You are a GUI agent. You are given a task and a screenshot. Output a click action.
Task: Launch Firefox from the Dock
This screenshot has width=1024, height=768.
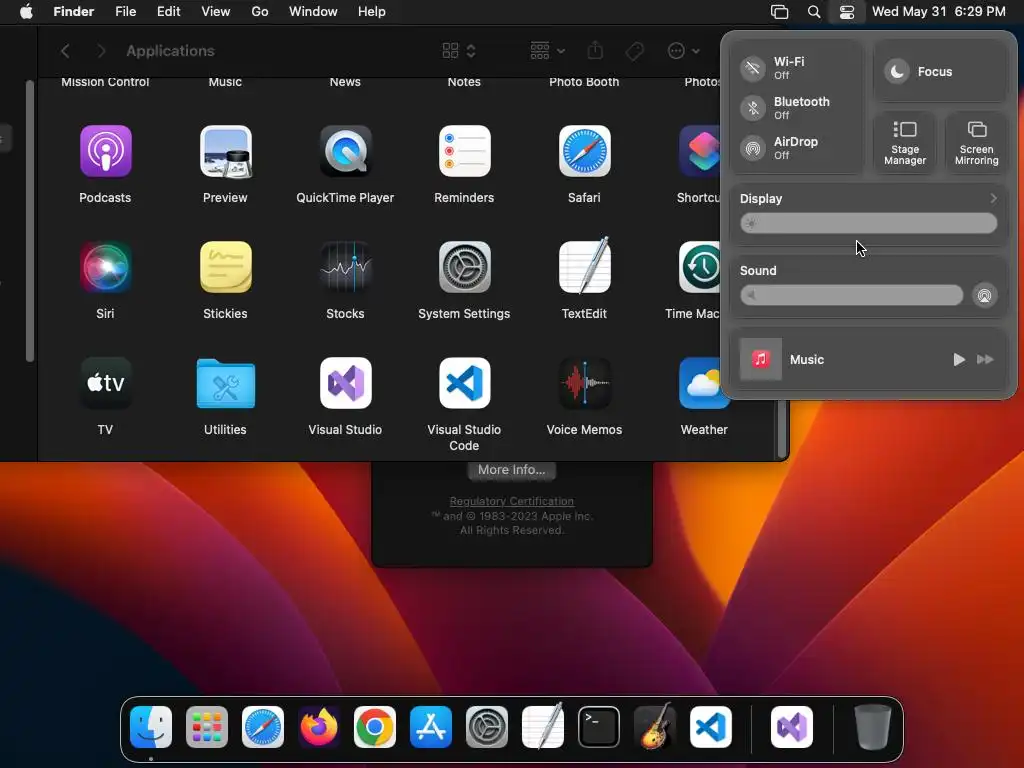coord(319,727)
